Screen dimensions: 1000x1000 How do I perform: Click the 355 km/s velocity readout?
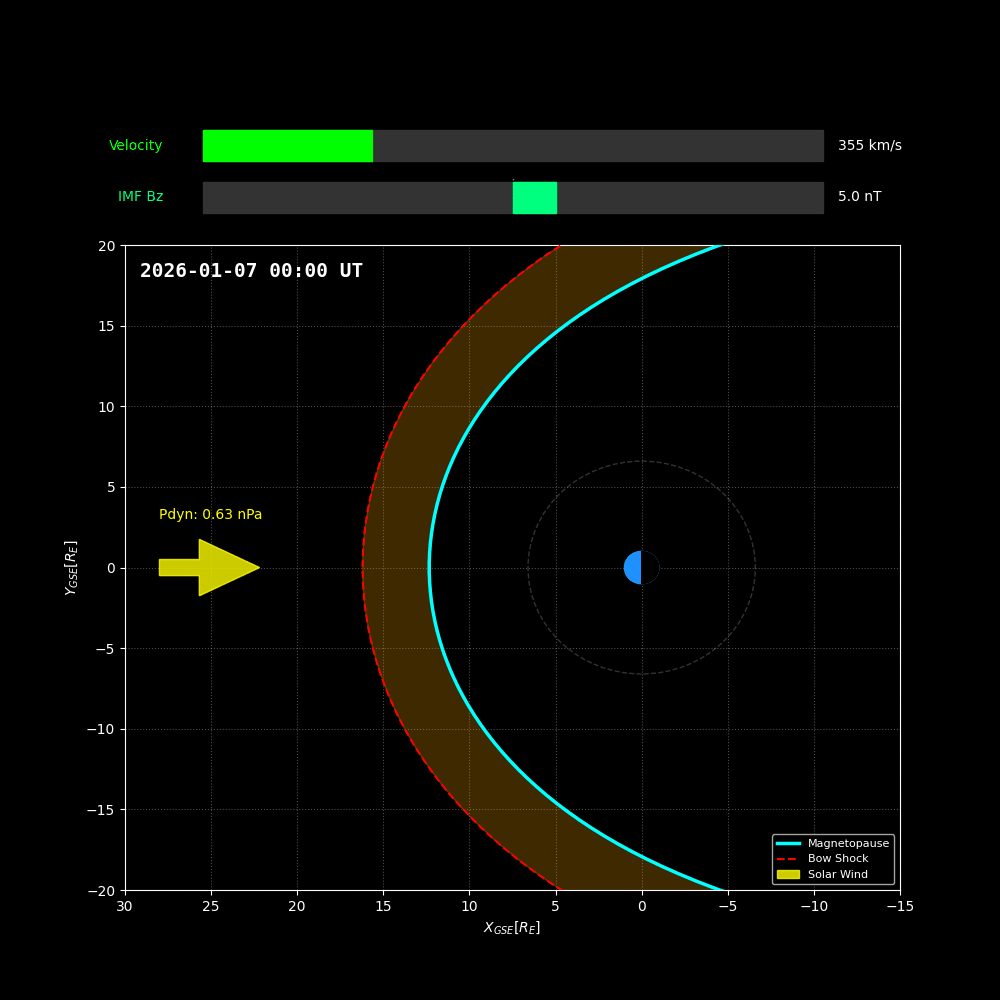pyautogui.click(x=869, y=145)
